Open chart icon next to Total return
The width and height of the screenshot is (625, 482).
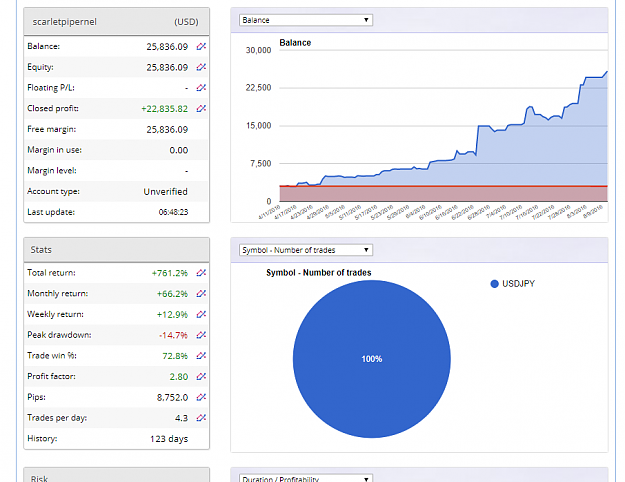click(201, 273)
